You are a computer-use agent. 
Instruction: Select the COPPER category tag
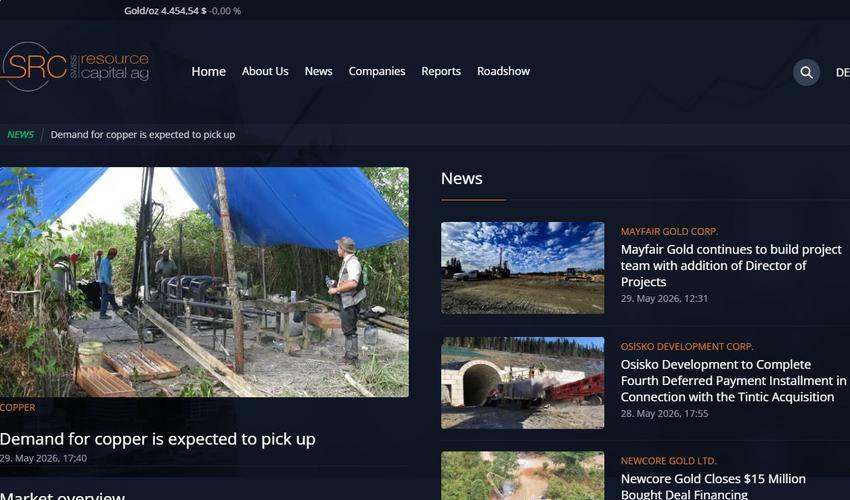(17, 407)
